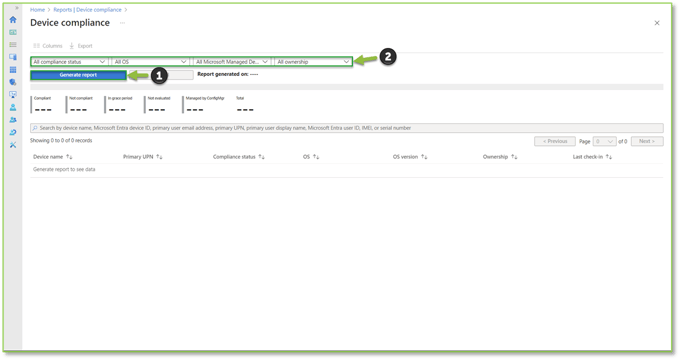The width and height of the screenshot is (680, 360).
Task: Click the device search input field
Action: pyautogui.click(x=347, y=128)
